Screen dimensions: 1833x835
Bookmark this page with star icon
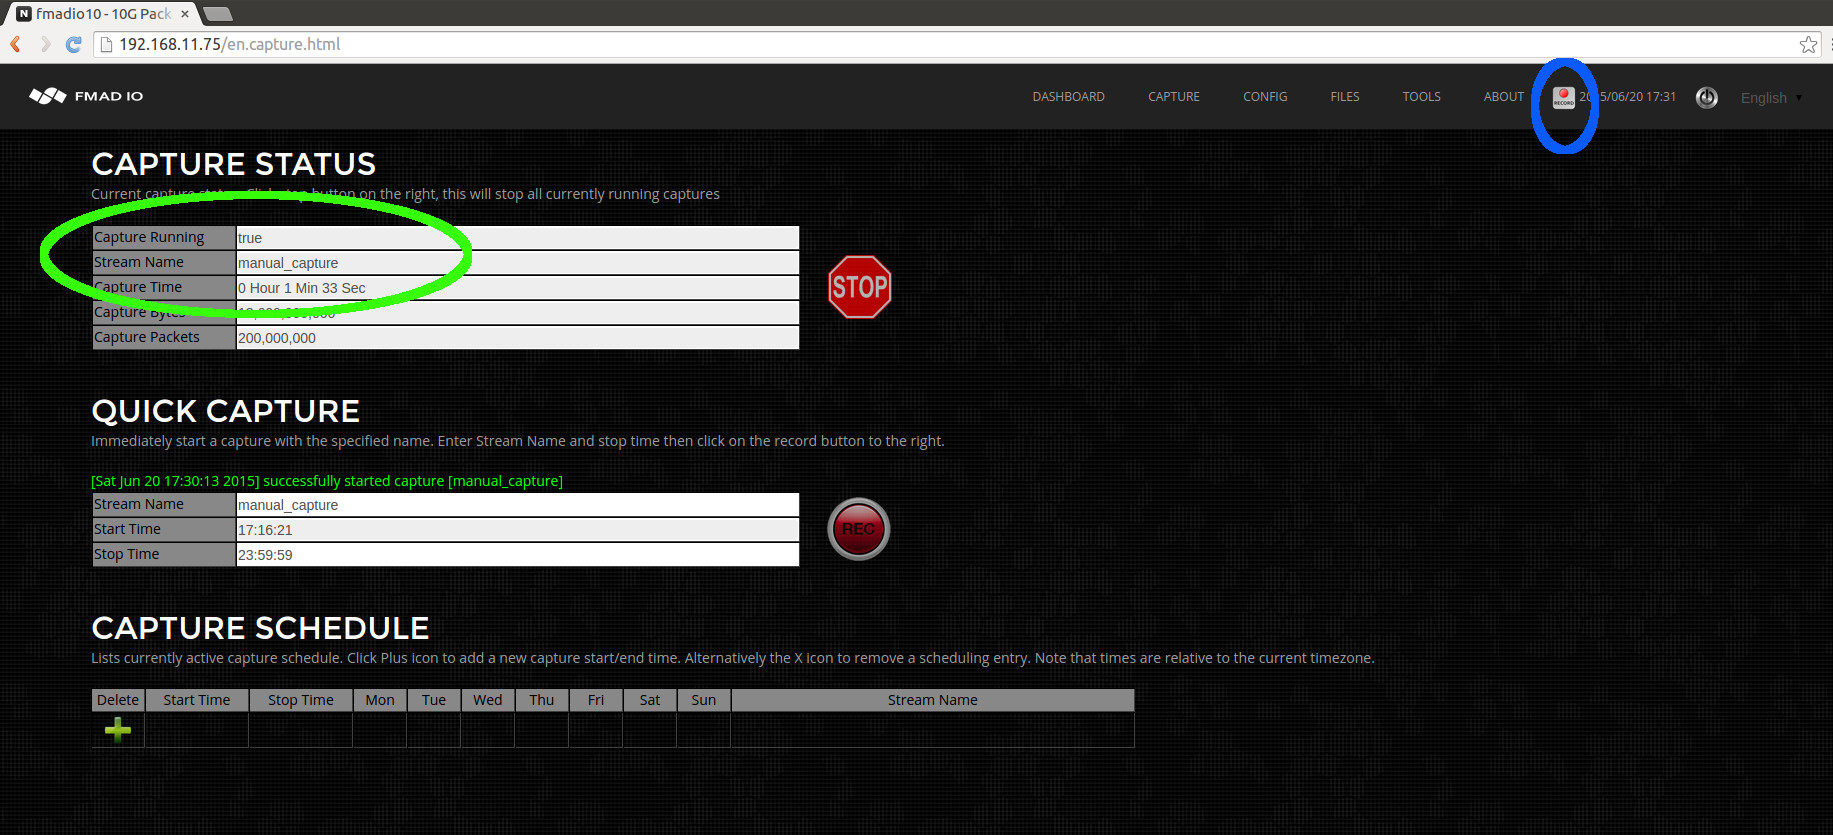click(x=1807, y=44)
